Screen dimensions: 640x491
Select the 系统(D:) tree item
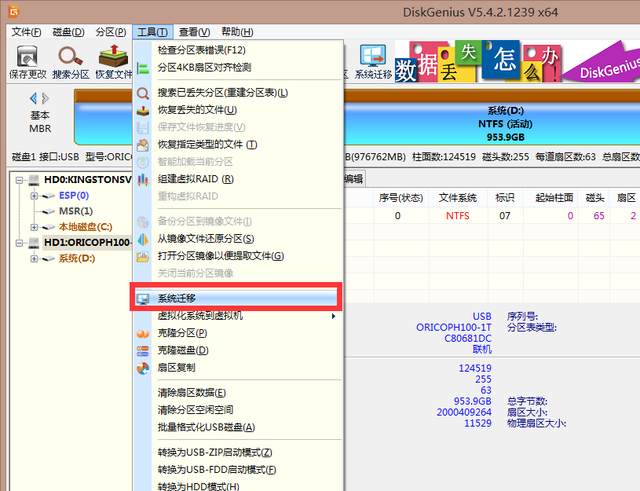(77, 258)
